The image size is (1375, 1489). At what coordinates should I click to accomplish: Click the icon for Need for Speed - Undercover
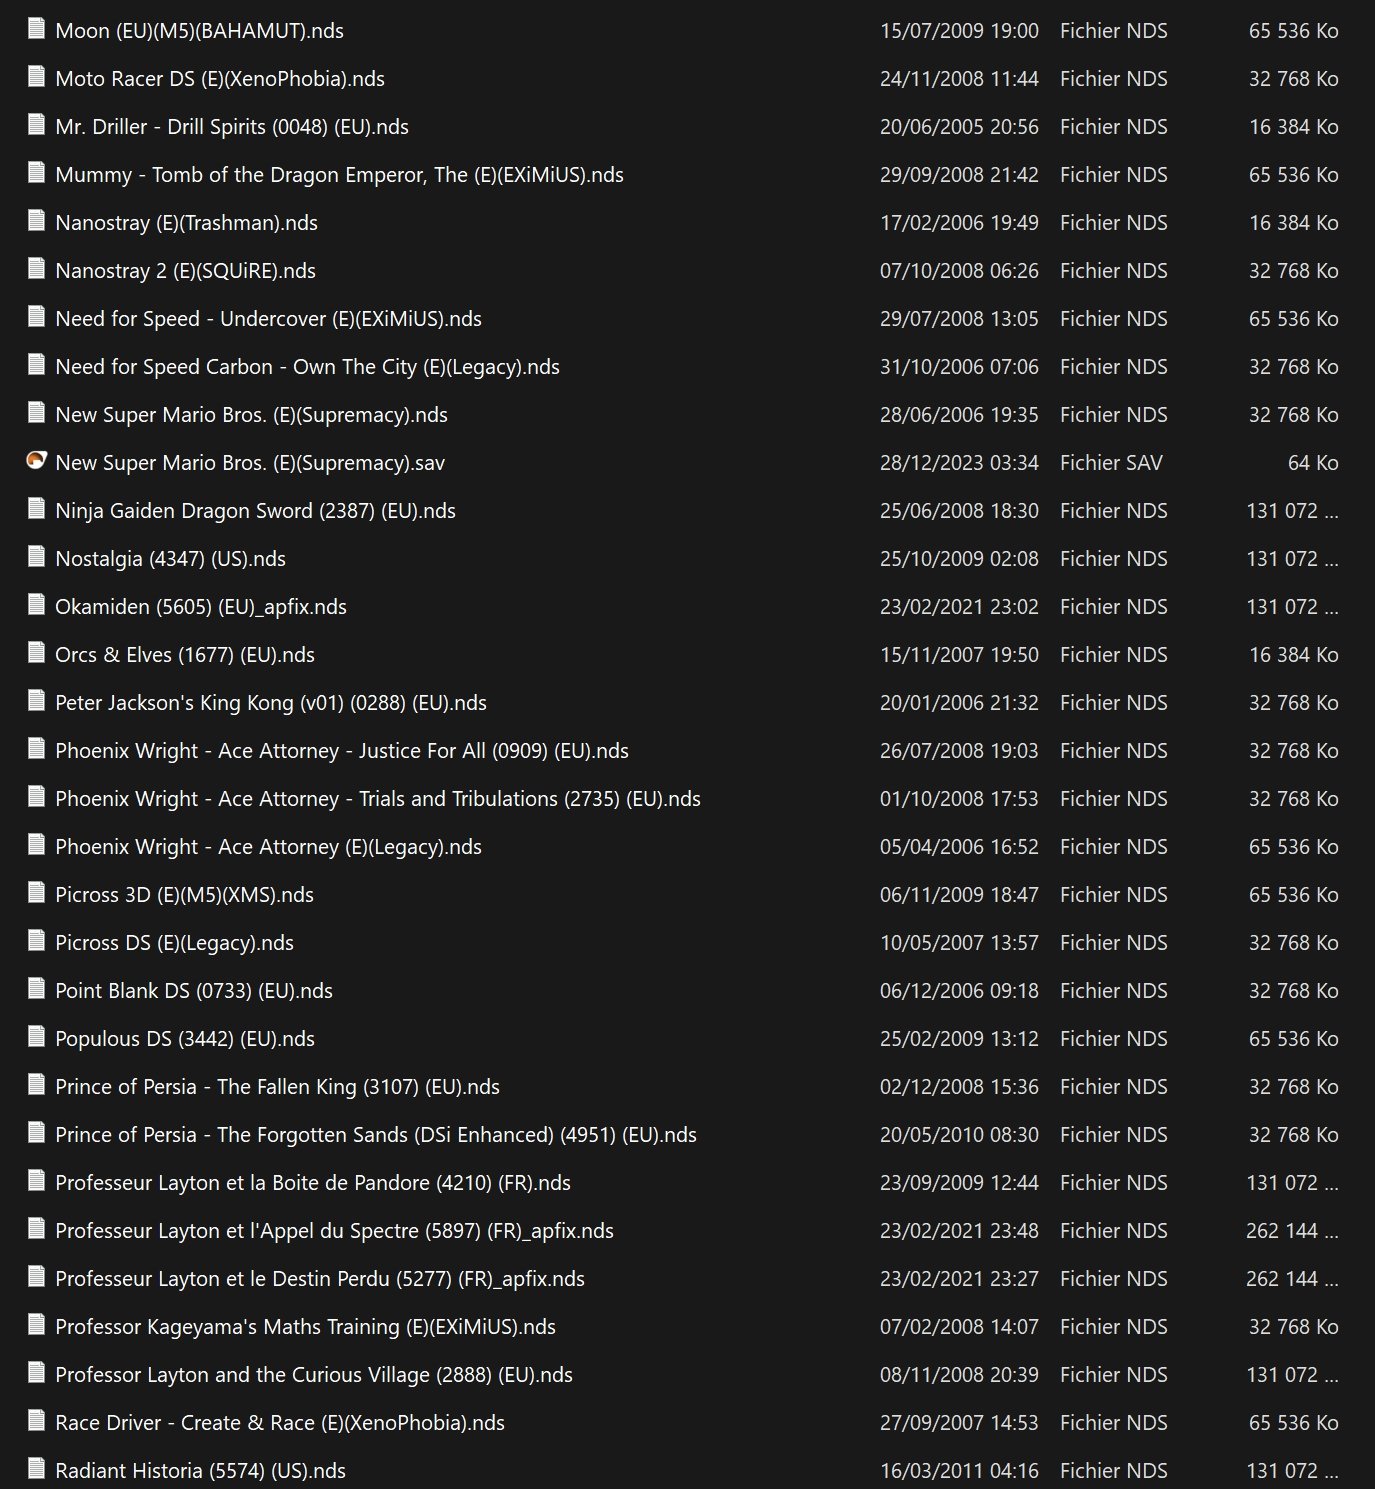tap(36, 317)
